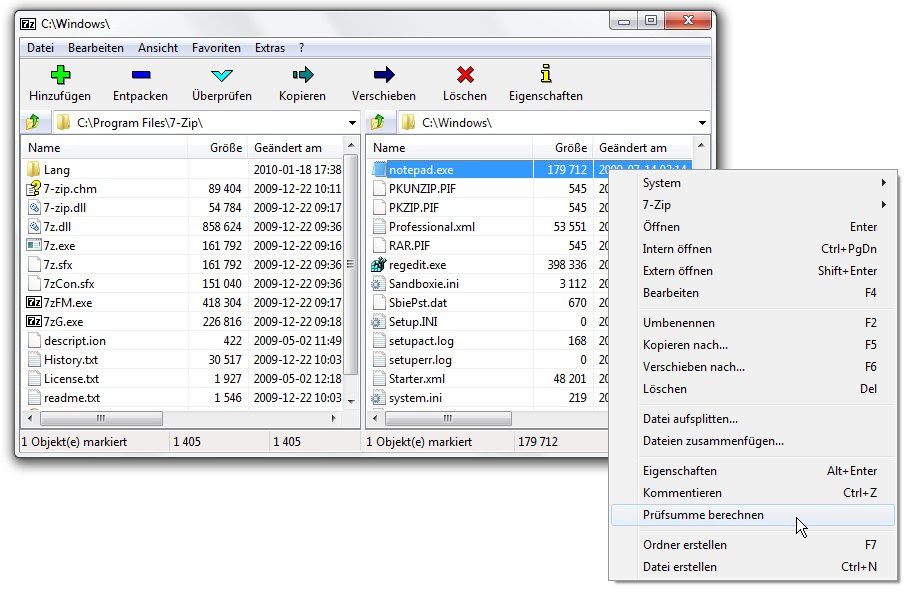
Task: Click the 7-Zip title bar logo icon
Action: (28, 23)
